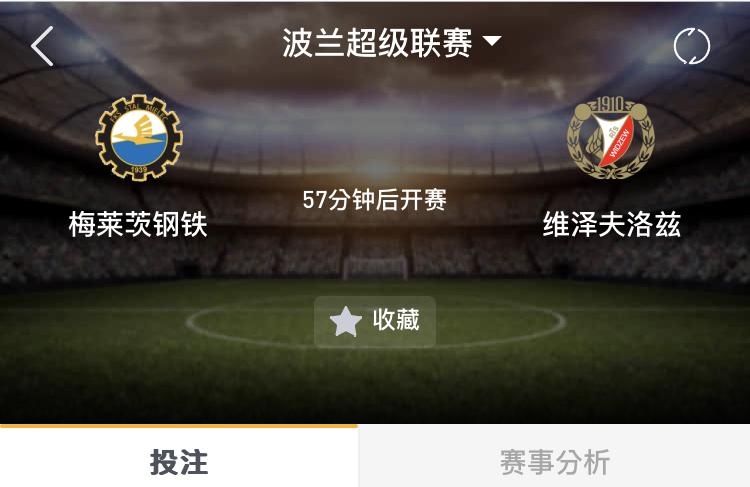Tap the star icon beside 收藏

345,321
